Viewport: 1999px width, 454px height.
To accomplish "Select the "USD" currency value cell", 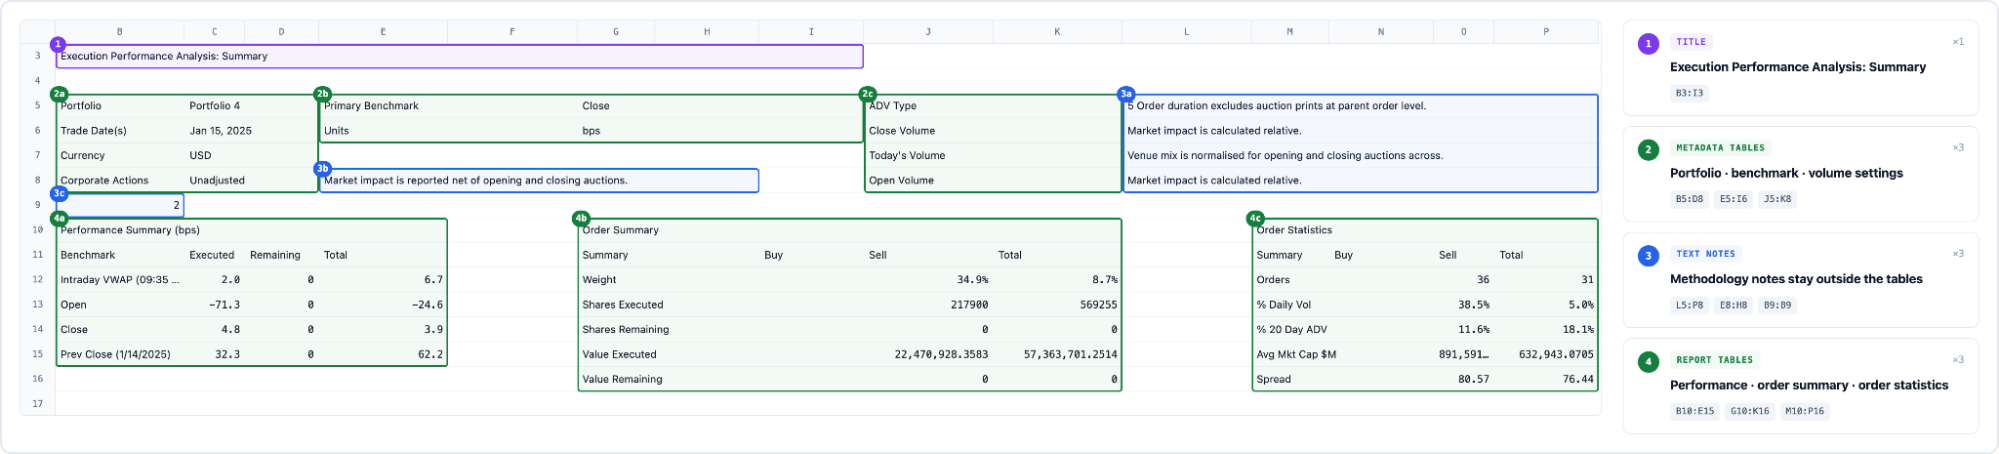I will point(251,156).
